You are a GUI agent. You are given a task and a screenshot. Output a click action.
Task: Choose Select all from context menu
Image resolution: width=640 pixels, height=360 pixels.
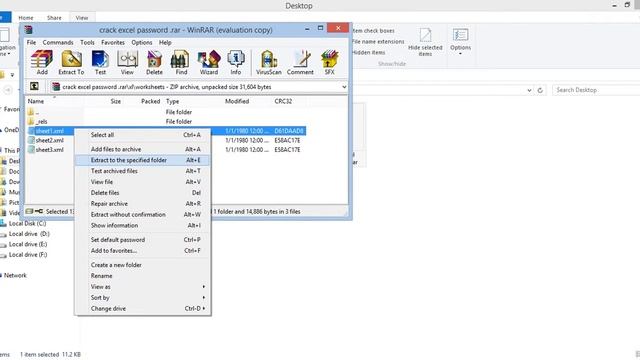[x=142, y=135]
